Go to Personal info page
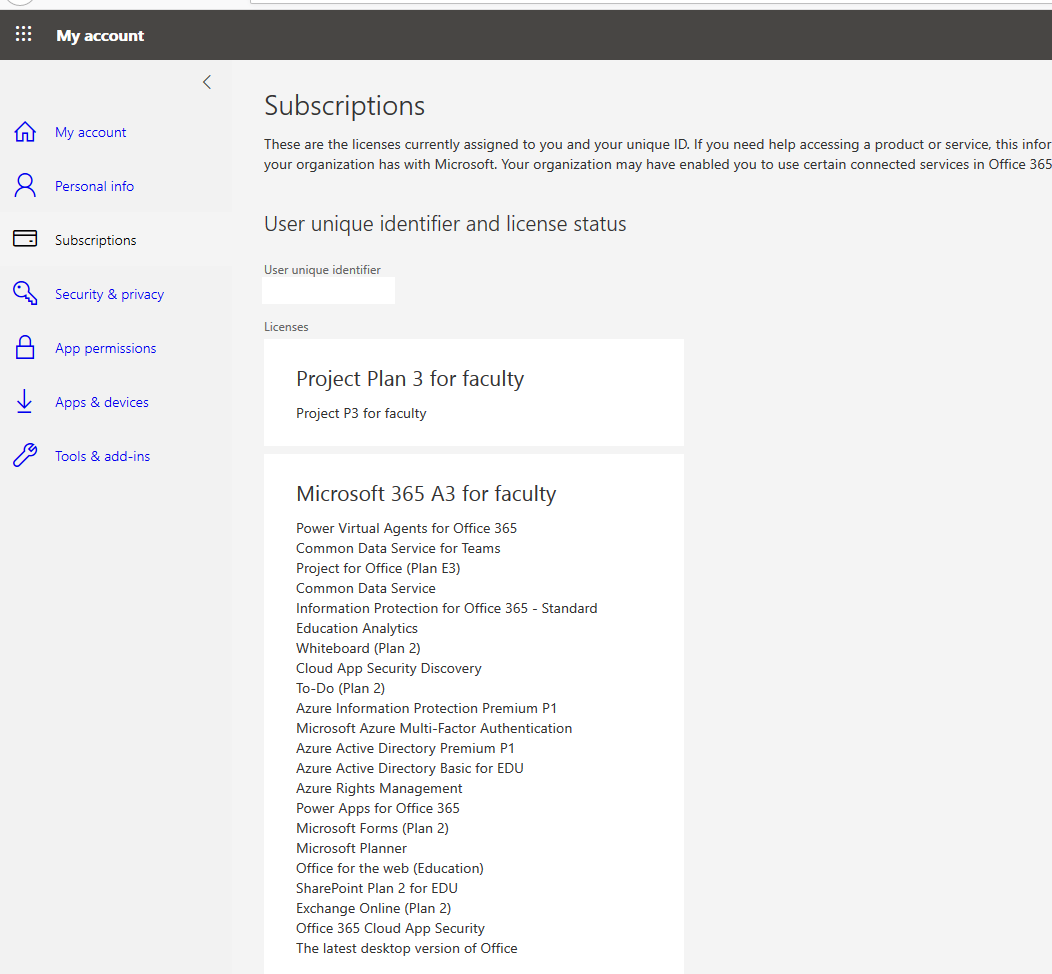1052x974 pixels. (x=95, y=186)
